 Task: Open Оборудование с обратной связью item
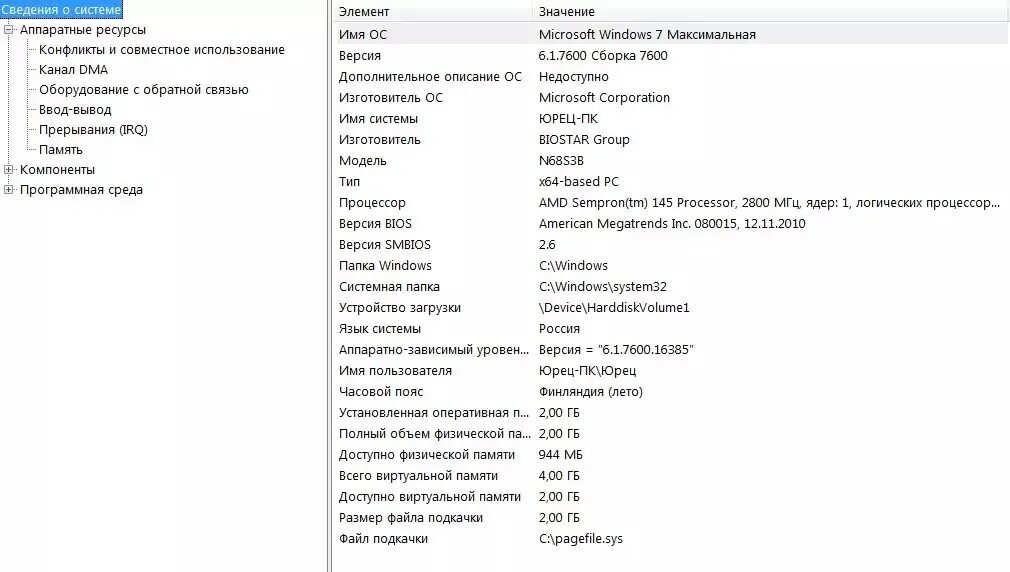[x=143, y=90]
